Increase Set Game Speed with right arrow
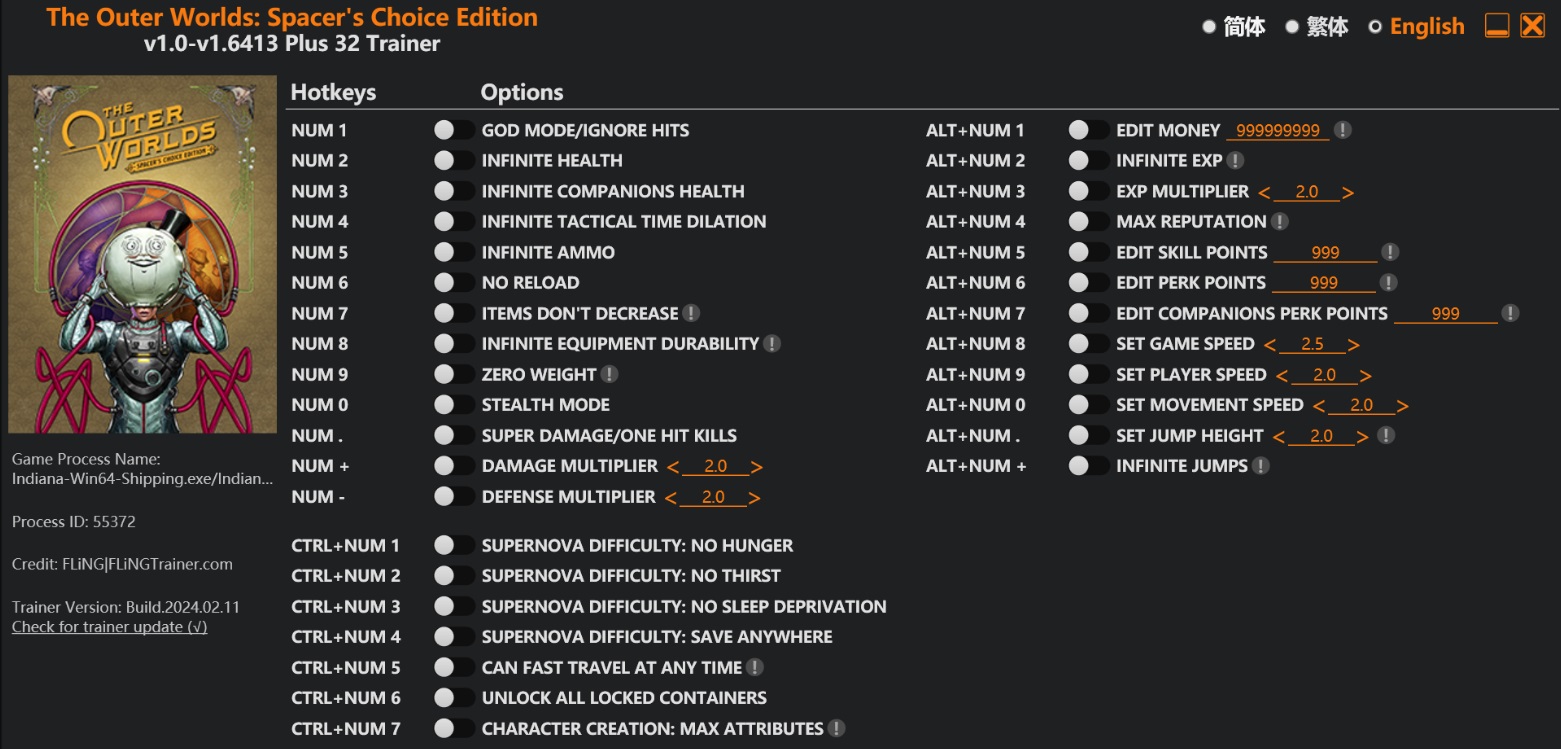Viewport: 1561px width, 749px height. coord(1353,345)
